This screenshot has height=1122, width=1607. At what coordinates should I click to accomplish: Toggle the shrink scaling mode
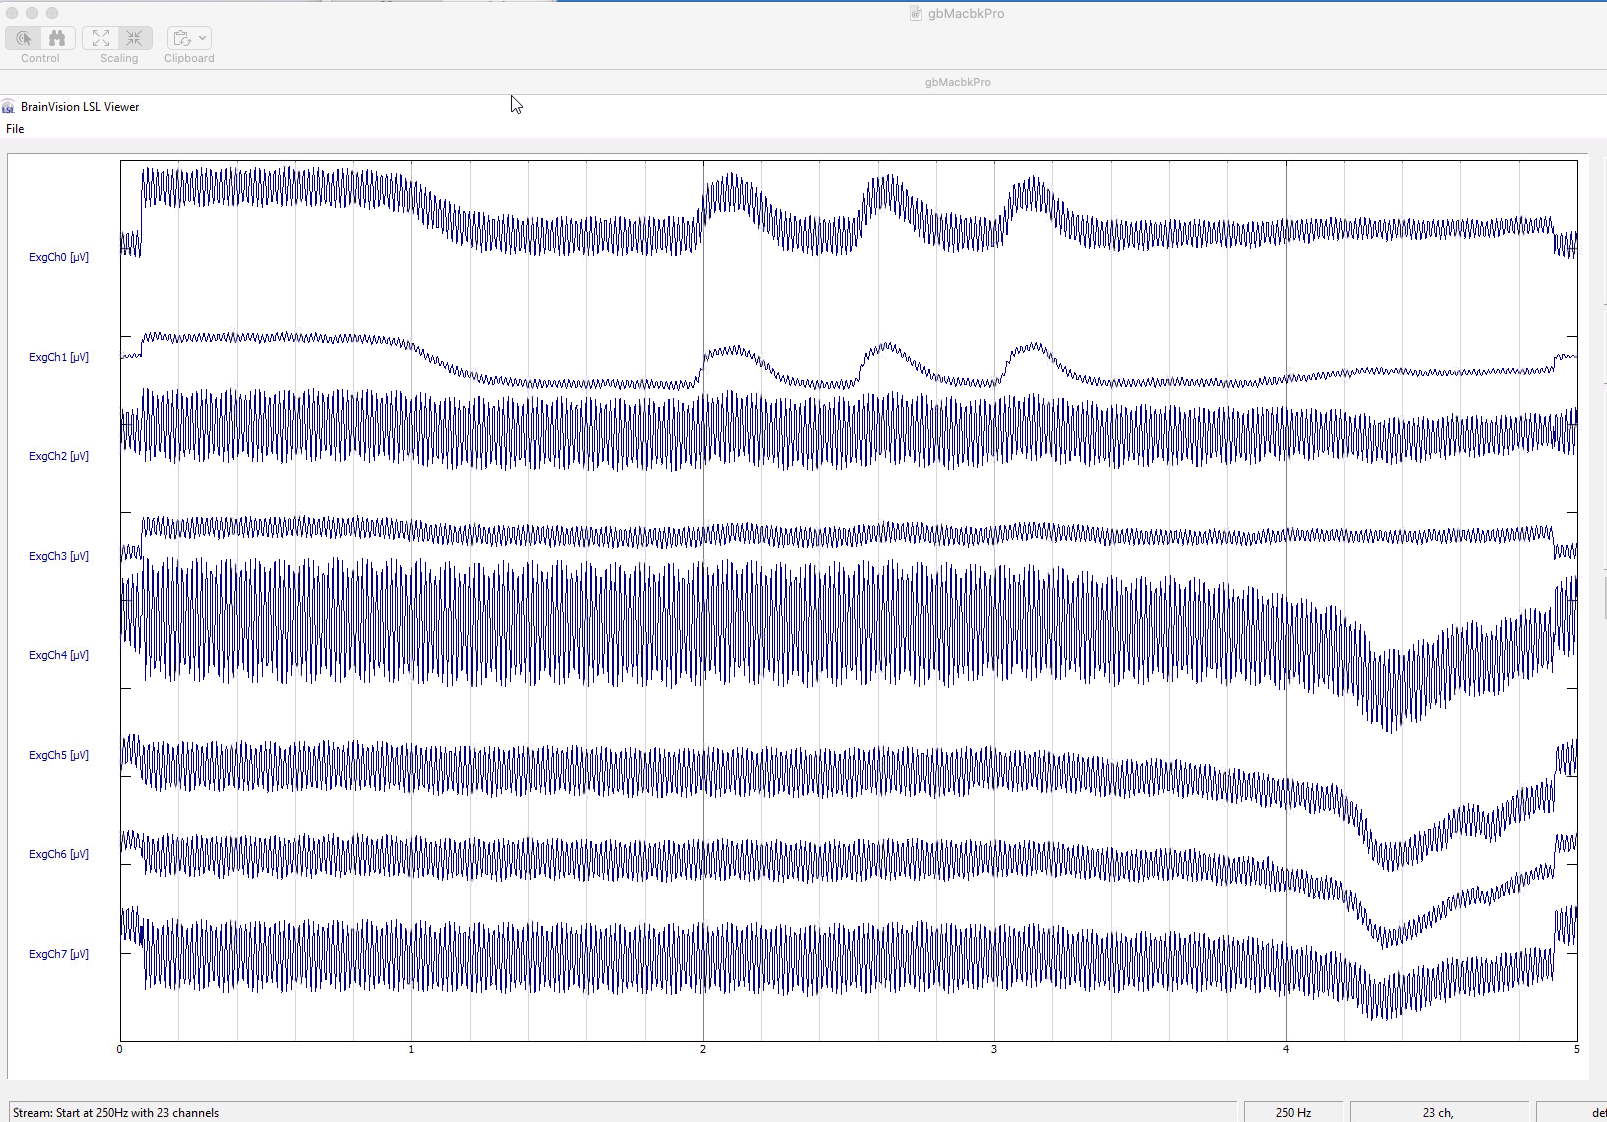coord(133,37)
